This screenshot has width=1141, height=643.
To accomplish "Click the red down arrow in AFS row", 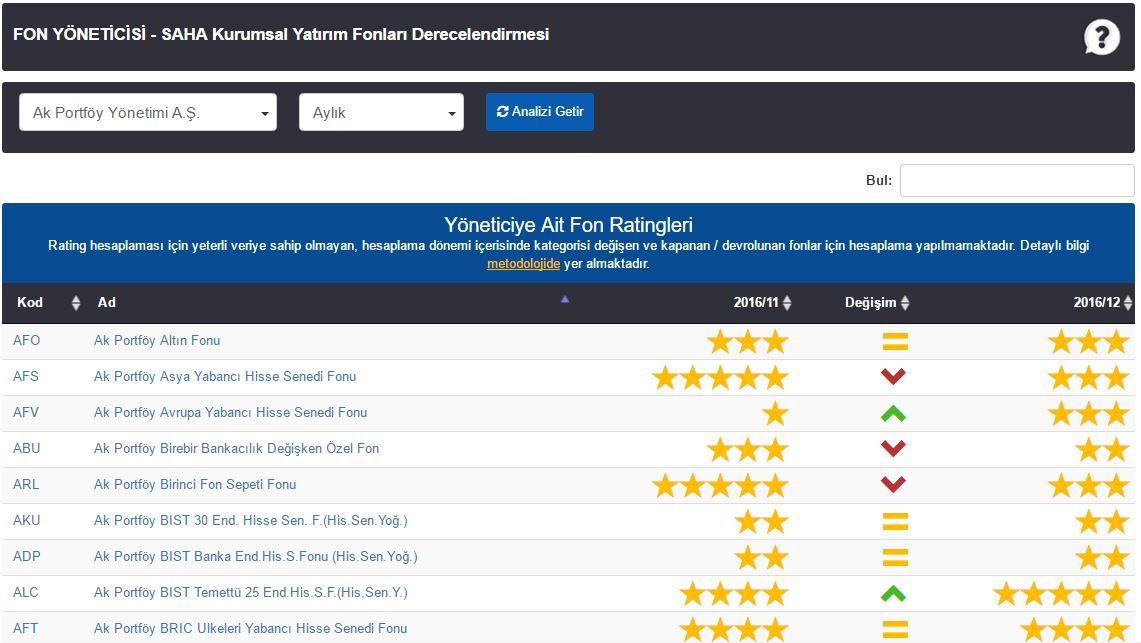I will tap(894, 376).
